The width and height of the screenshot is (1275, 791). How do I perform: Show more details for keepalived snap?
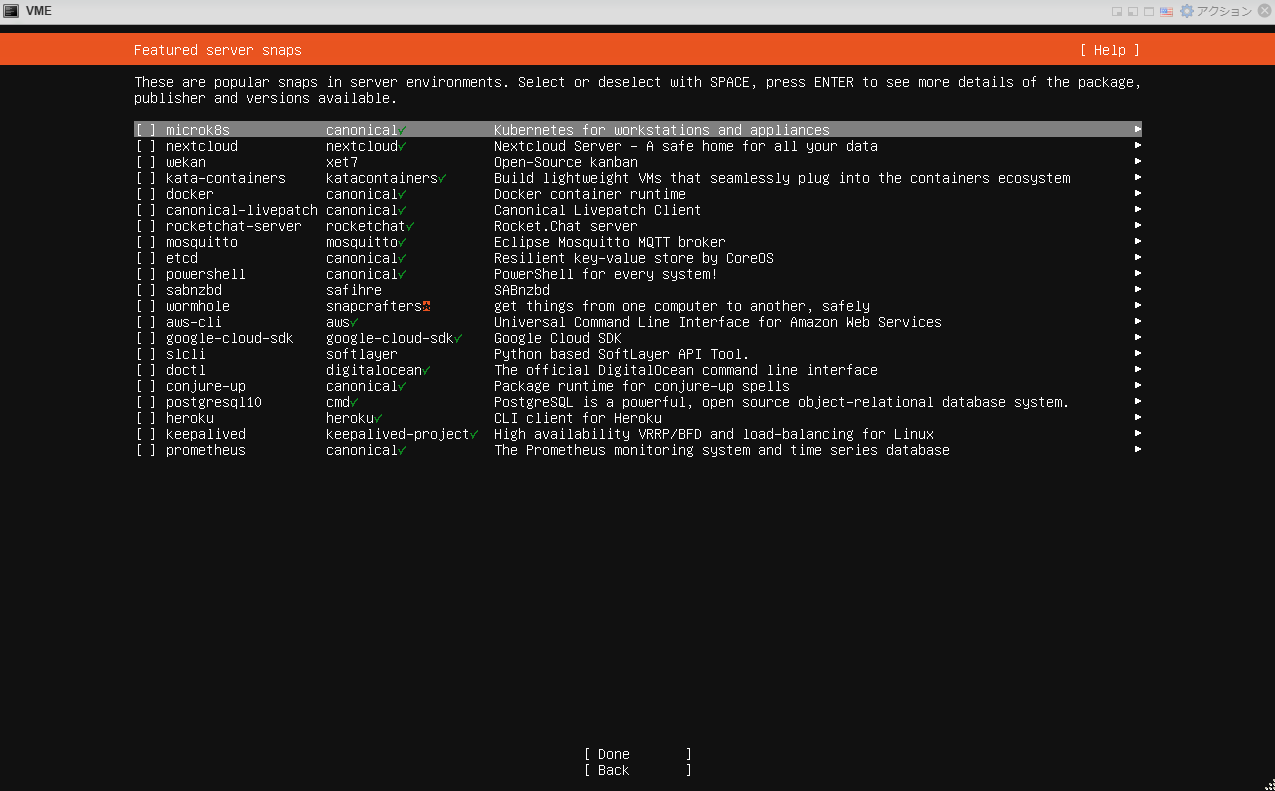1138,434
